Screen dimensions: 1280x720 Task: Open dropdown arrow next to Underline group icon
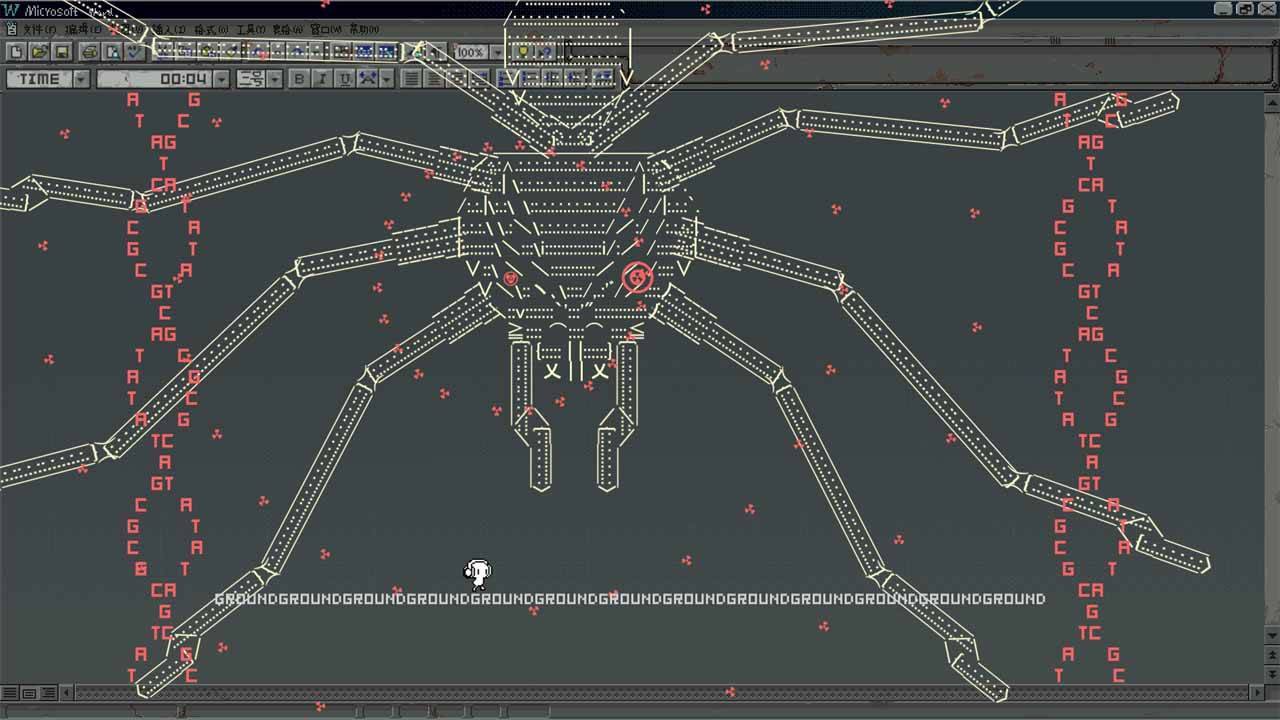(386, 78)
